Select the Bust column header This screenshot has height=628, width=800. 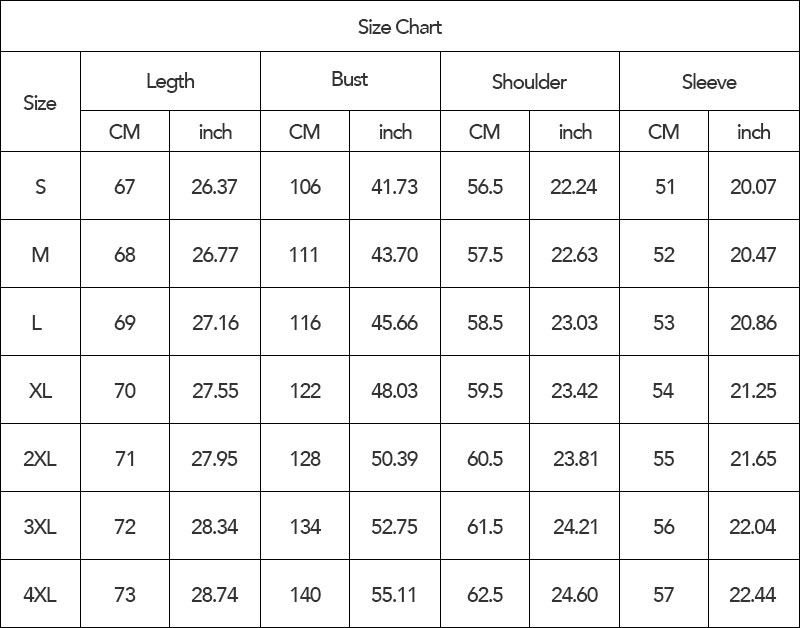[x=350, y=81]
